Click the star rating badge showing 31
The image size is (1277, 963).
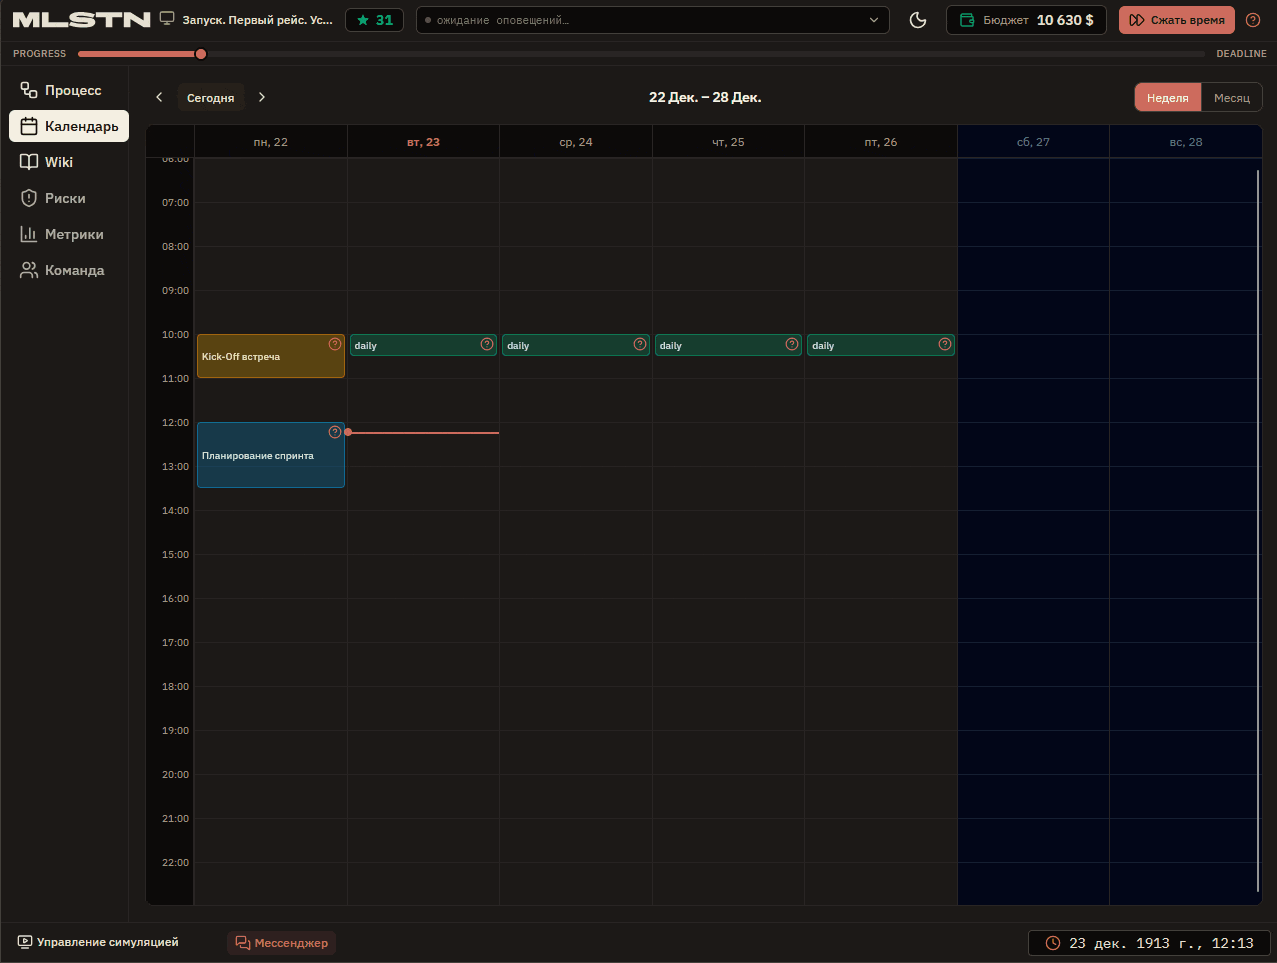tap(374, 20)
